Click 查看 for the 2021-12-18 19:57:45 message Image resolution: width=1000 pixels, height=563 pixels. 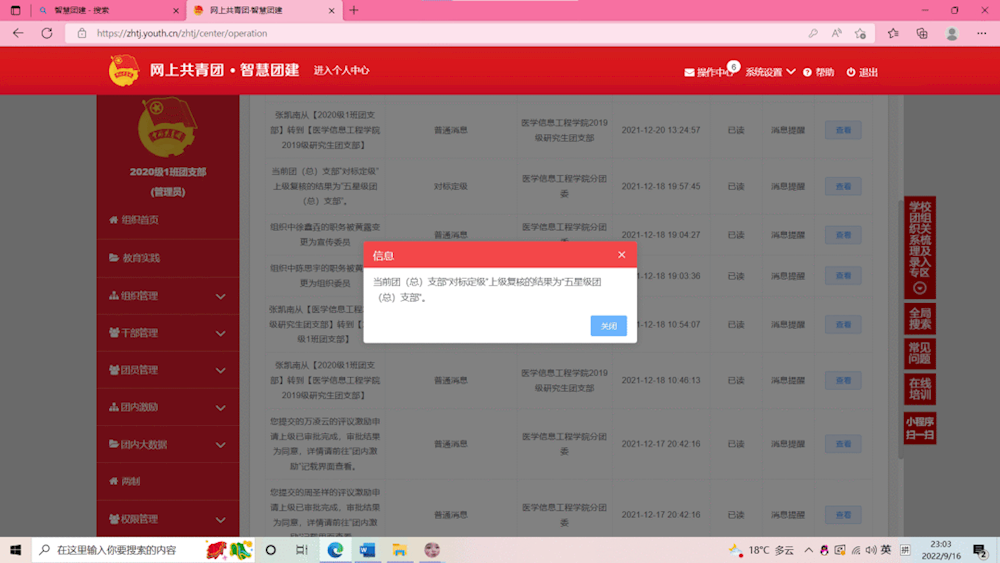(x=843, y=186)
